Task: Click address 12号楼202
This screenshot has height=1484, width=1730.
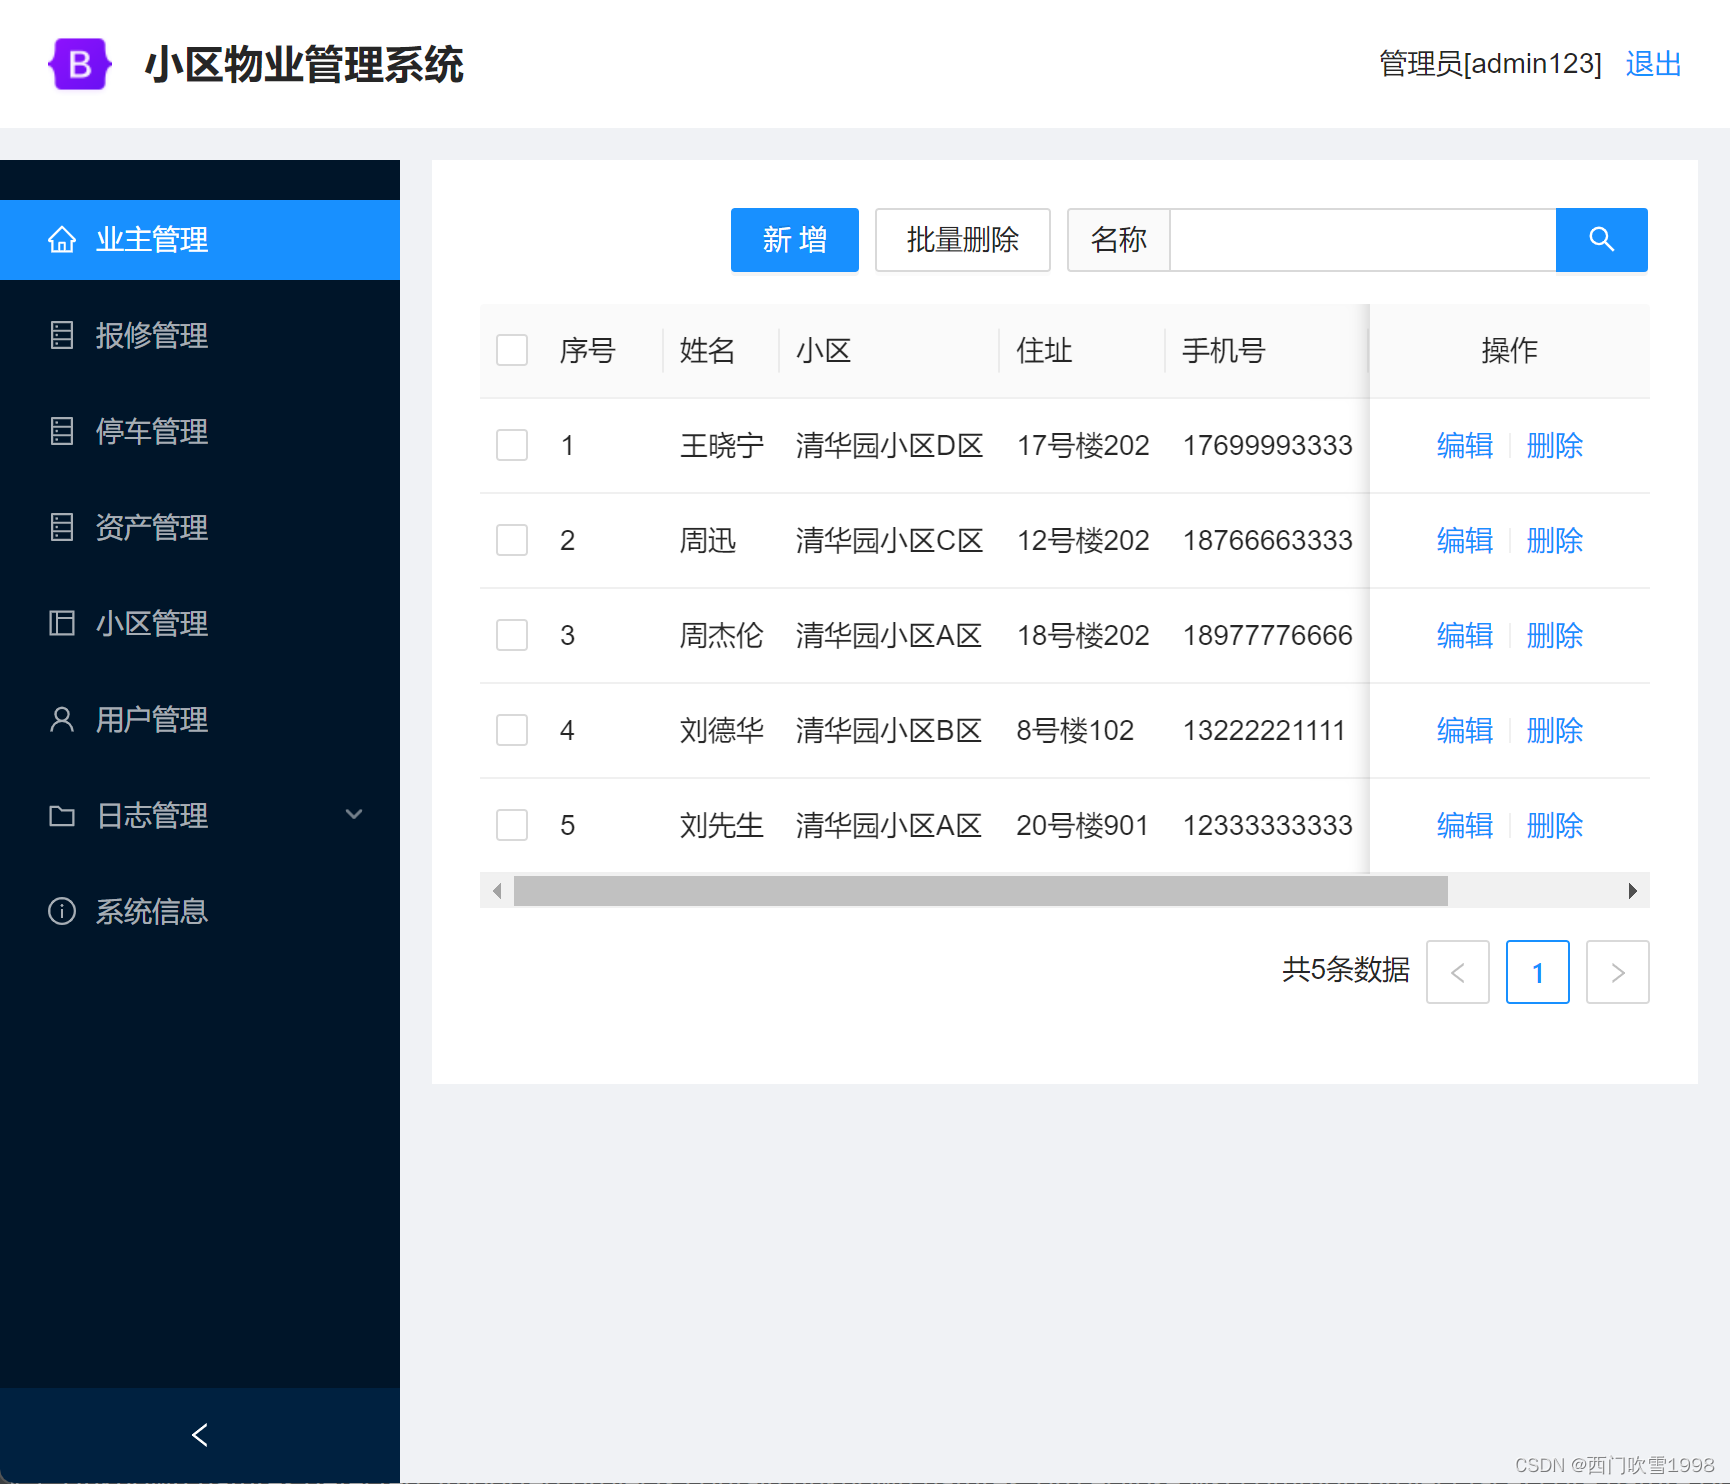Action: 1083,540
